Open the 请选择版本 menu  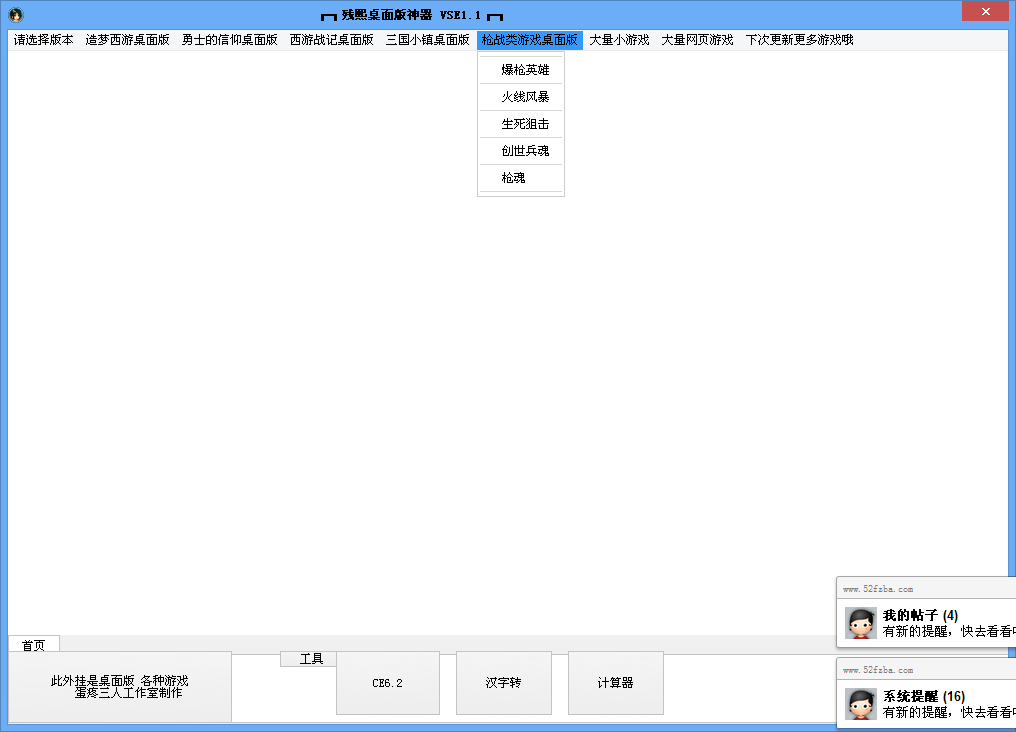(43, 40)
